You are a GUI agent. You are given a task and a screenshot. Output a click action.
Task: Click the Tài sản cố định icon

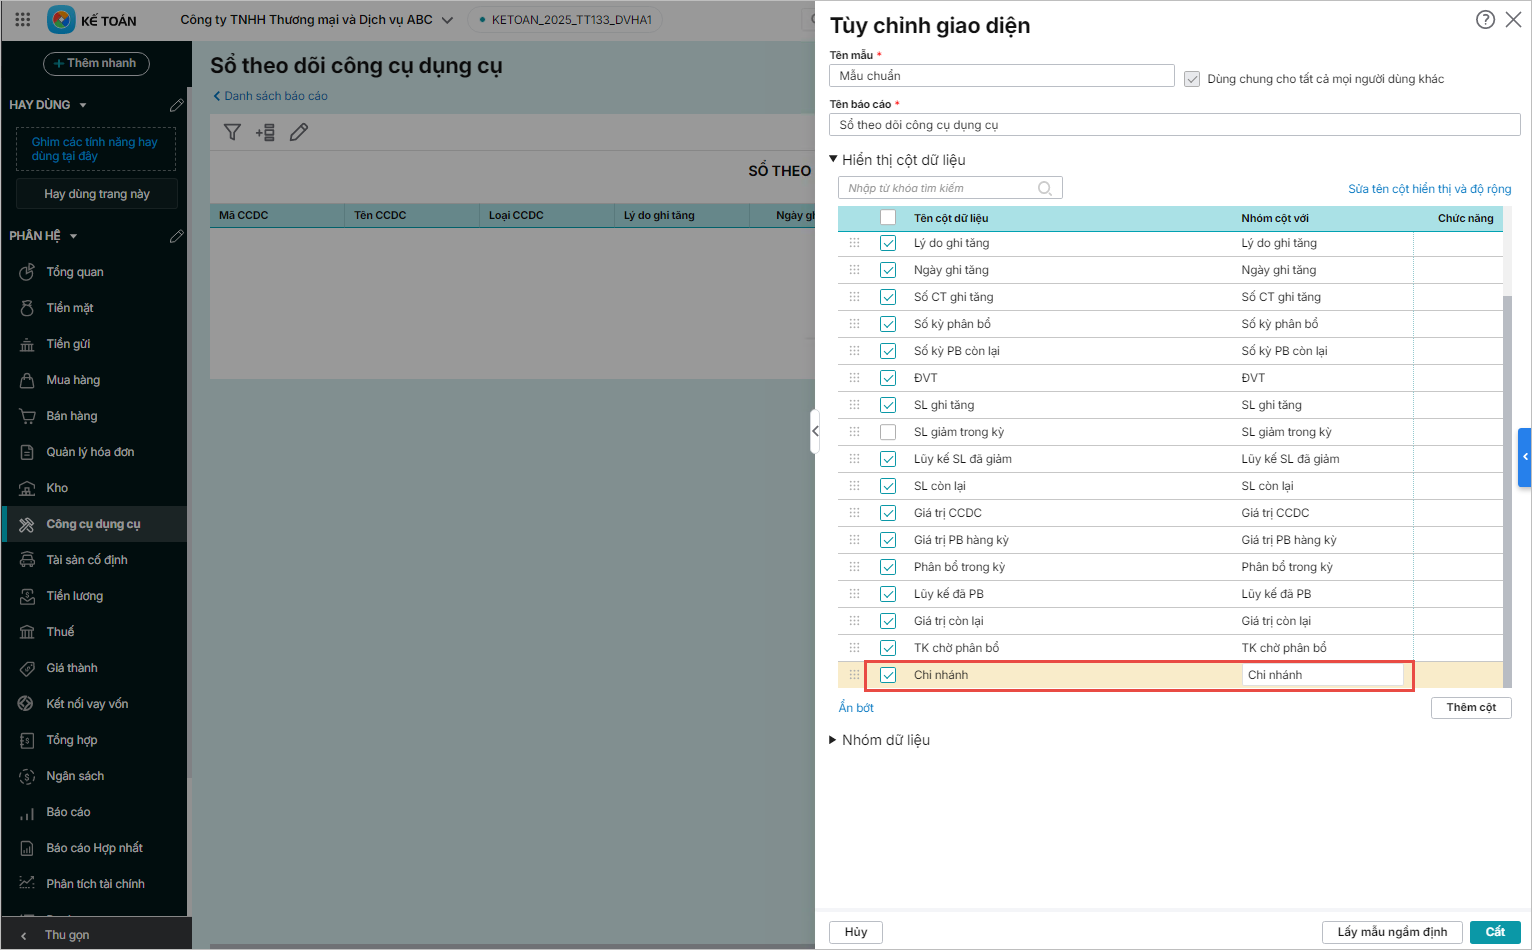27,560
